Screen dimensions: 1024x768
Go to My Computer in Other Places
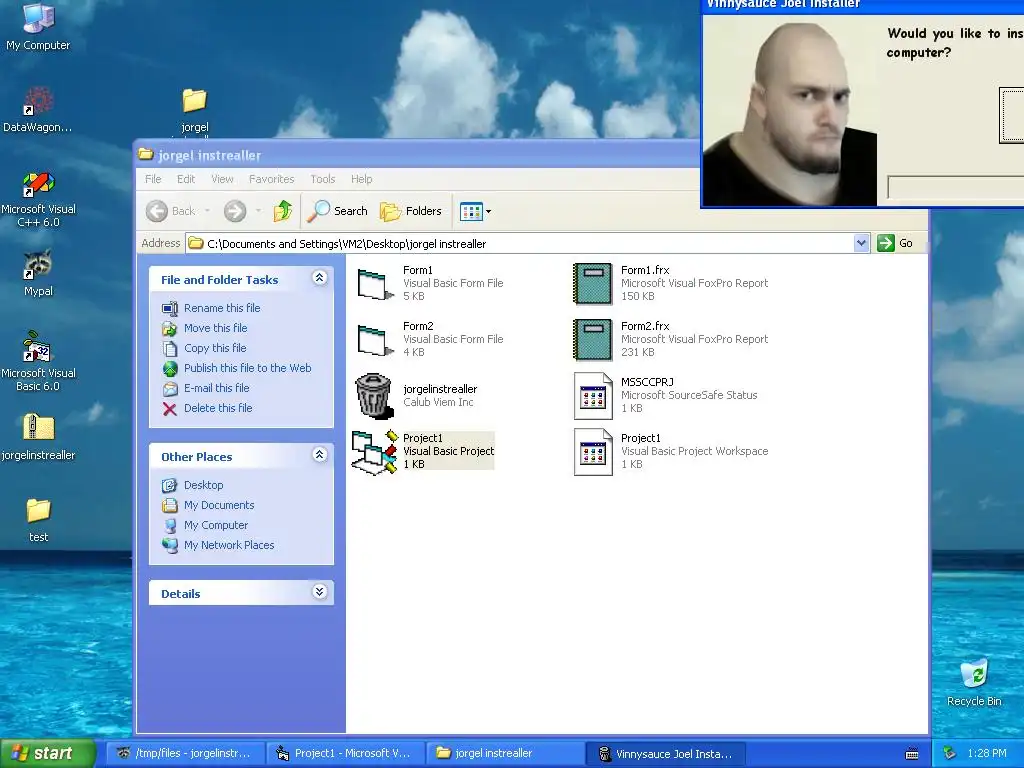click(x=205, y=525)
